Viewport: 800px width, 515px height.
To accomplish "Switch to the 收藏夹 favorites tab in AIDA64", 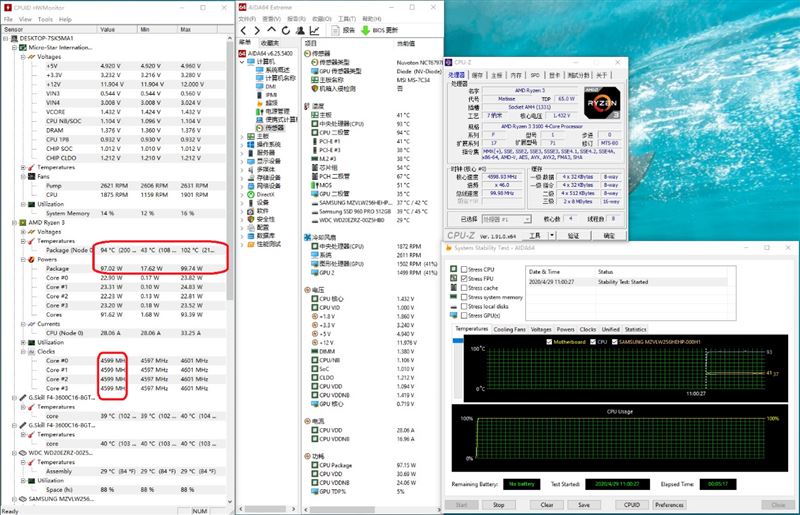I will [x=269, y=43].
